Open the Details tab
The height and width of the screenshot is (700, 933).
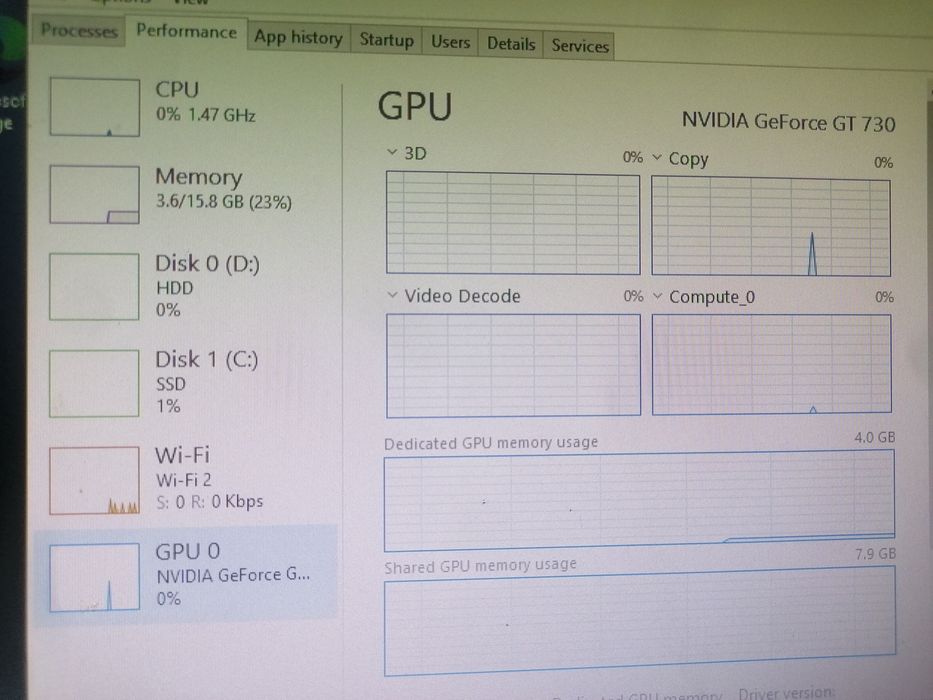[511, 44]
